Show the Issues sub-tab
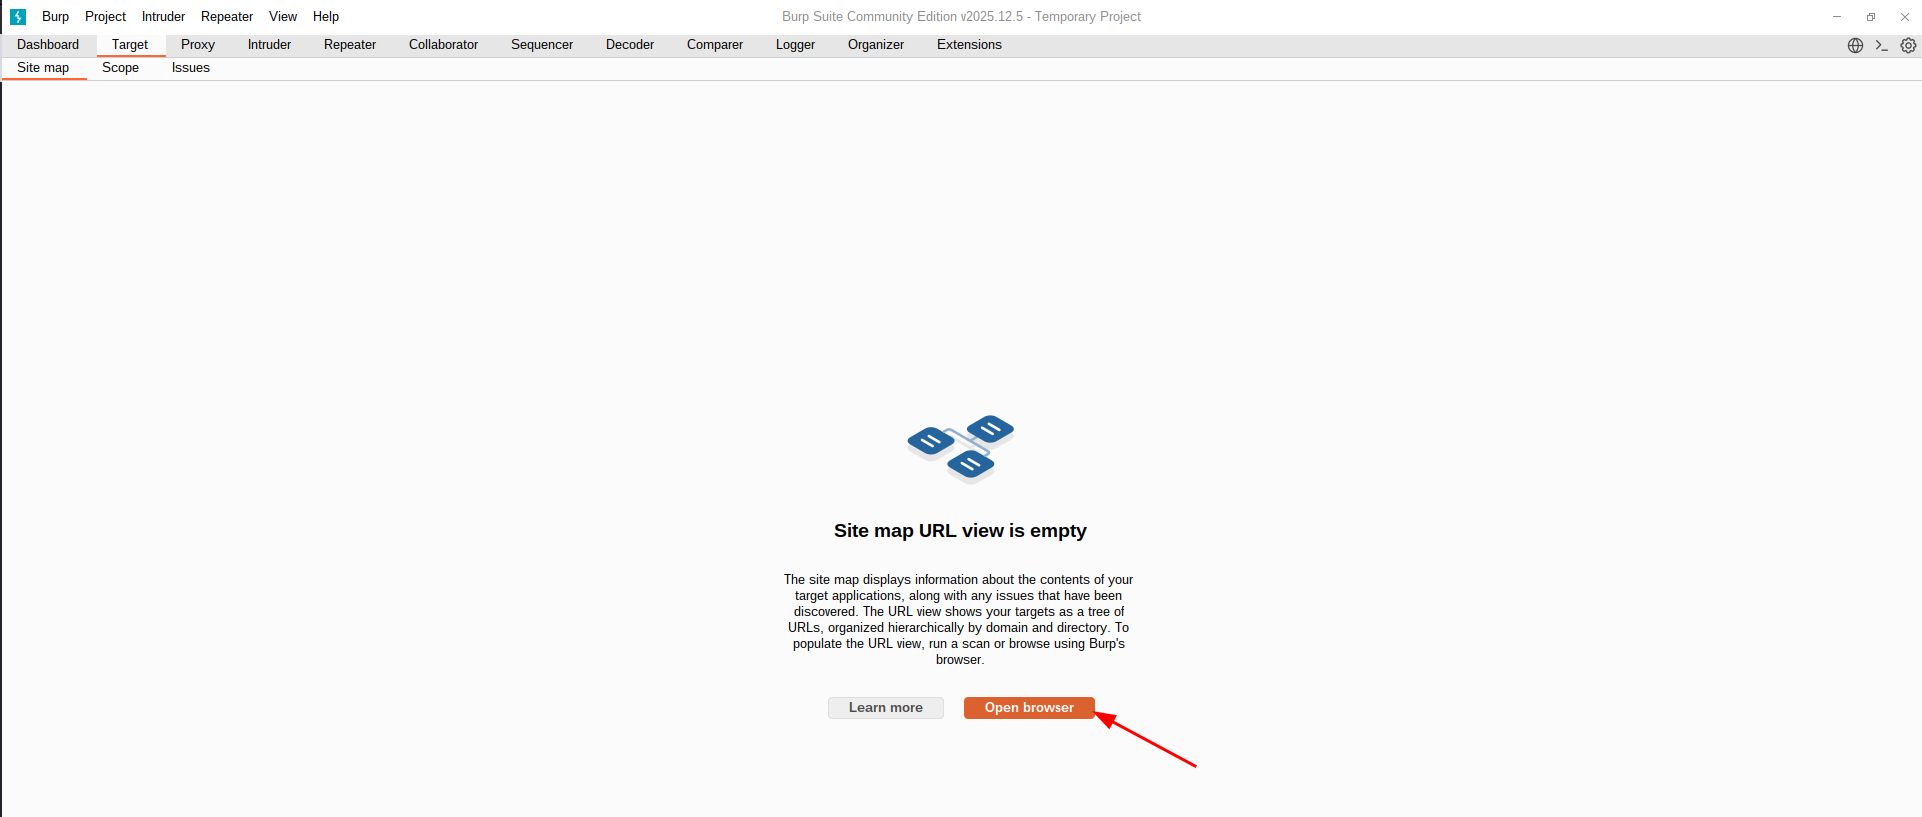 pyautogui.click(x=190, y=68)
